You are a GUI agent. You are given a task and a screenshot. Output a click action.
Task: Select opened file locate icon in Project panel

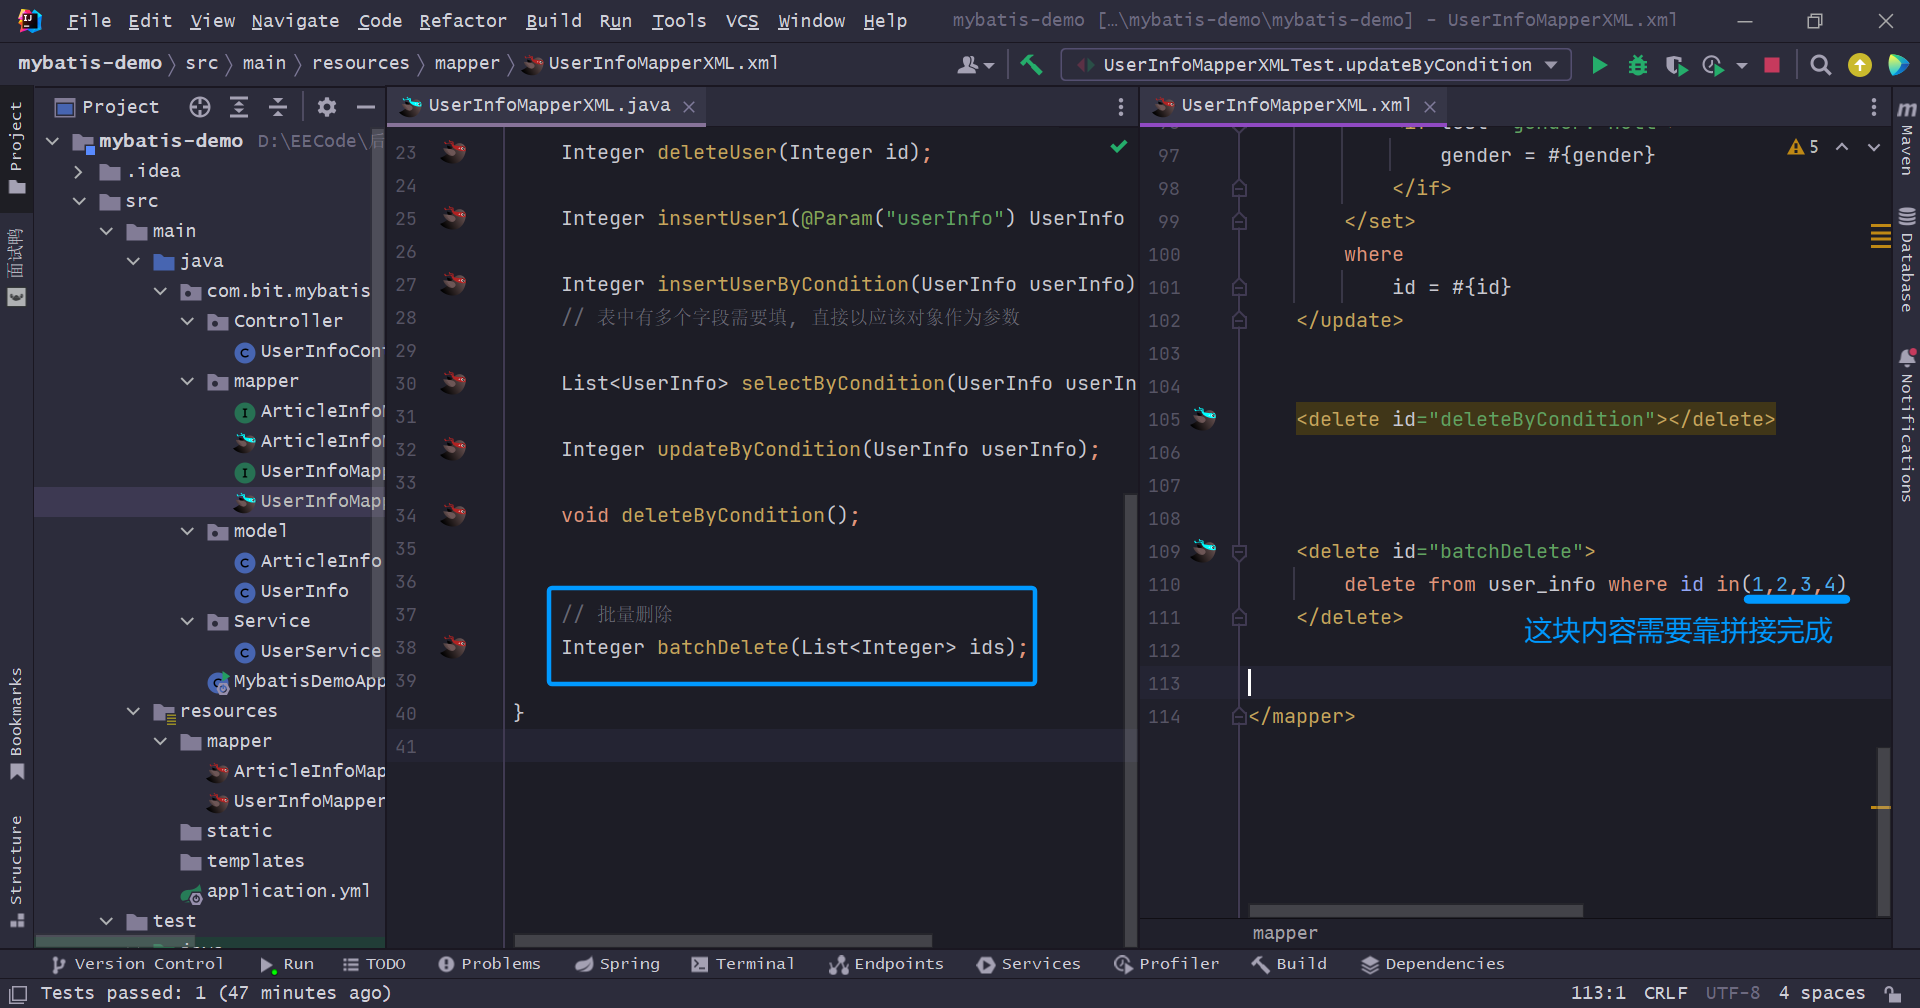[x=200, y=106]
